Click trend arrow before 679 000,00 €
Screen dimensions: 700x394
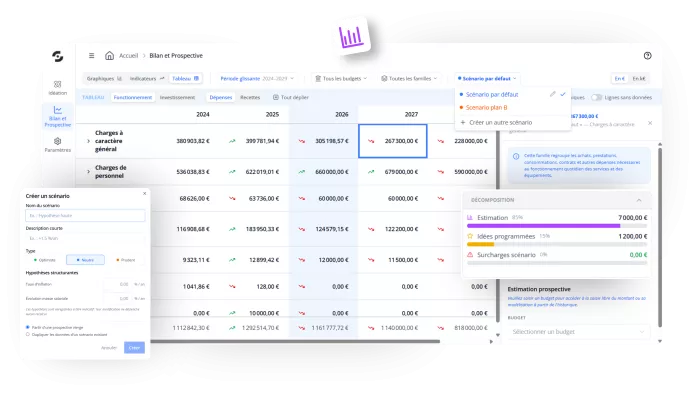(x=371, y=172)
